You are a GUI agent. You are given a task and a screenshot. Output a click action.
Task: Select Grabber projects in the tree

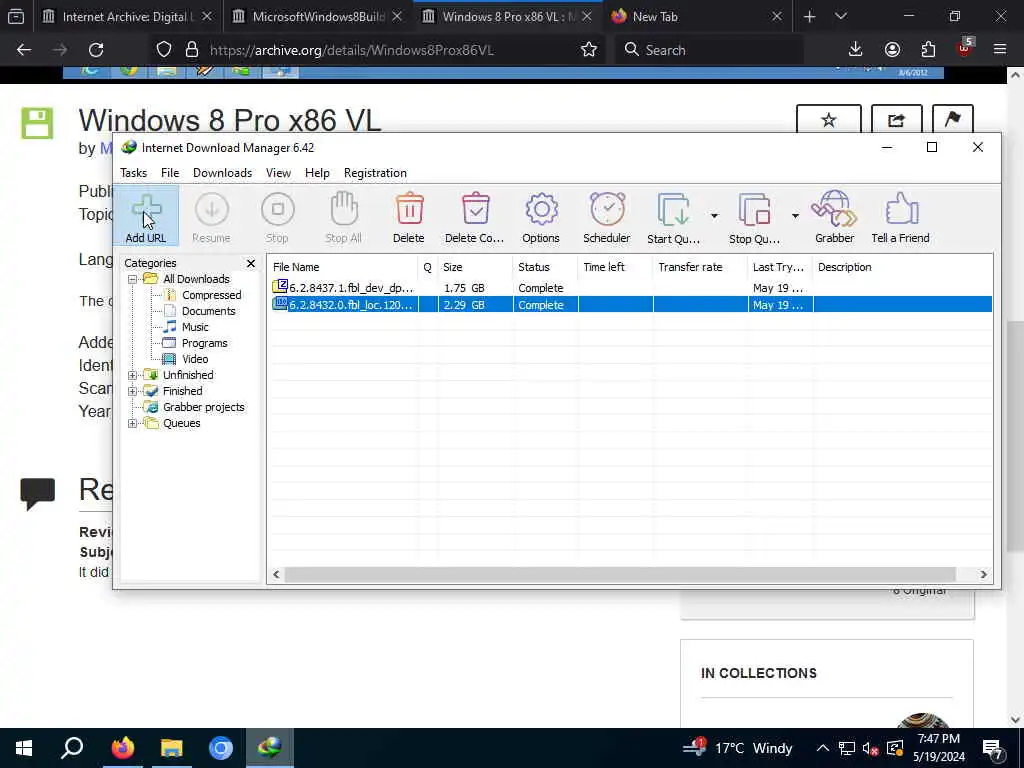point(204,408)
